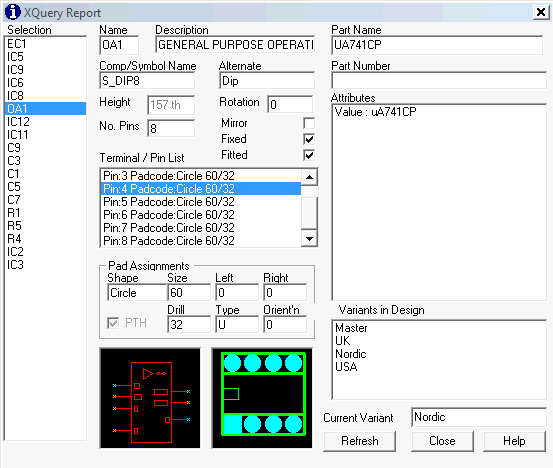The width and height of the screenshot is (553, 468).
Task: Click the pin list scroll down arrow
Action: tap(309, 239)
